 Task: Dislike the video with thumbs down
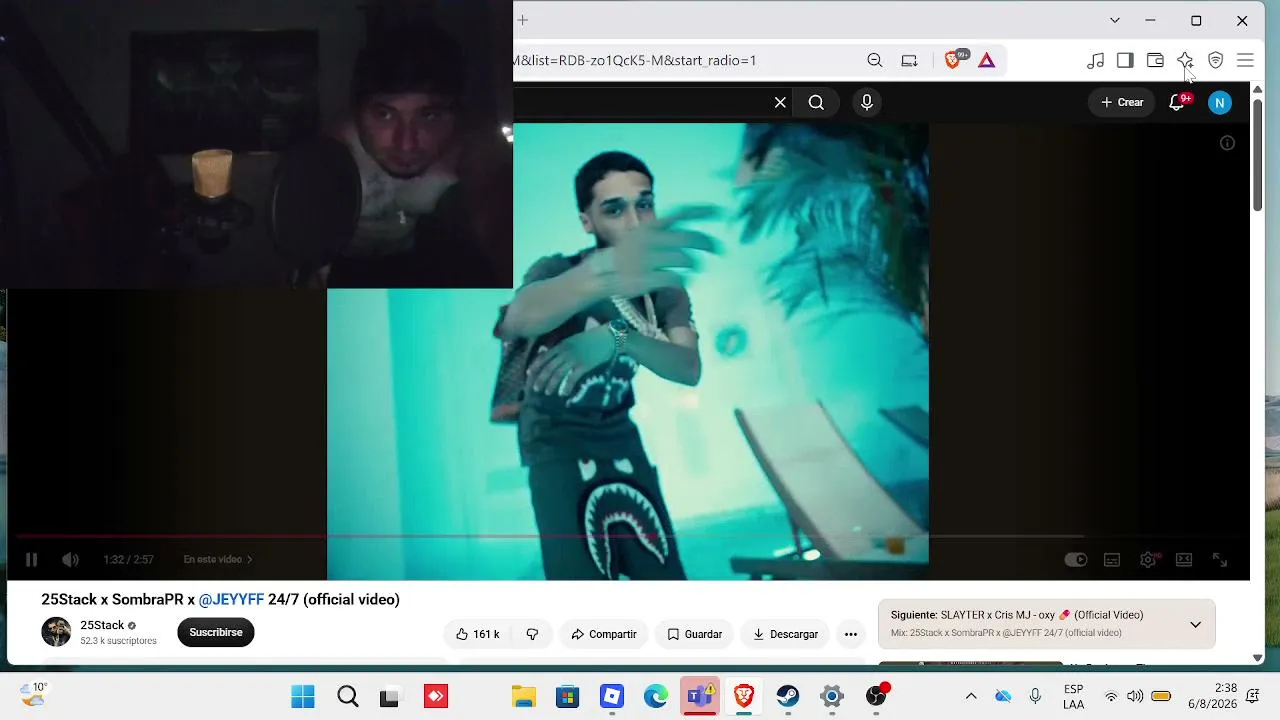point(532,634)
